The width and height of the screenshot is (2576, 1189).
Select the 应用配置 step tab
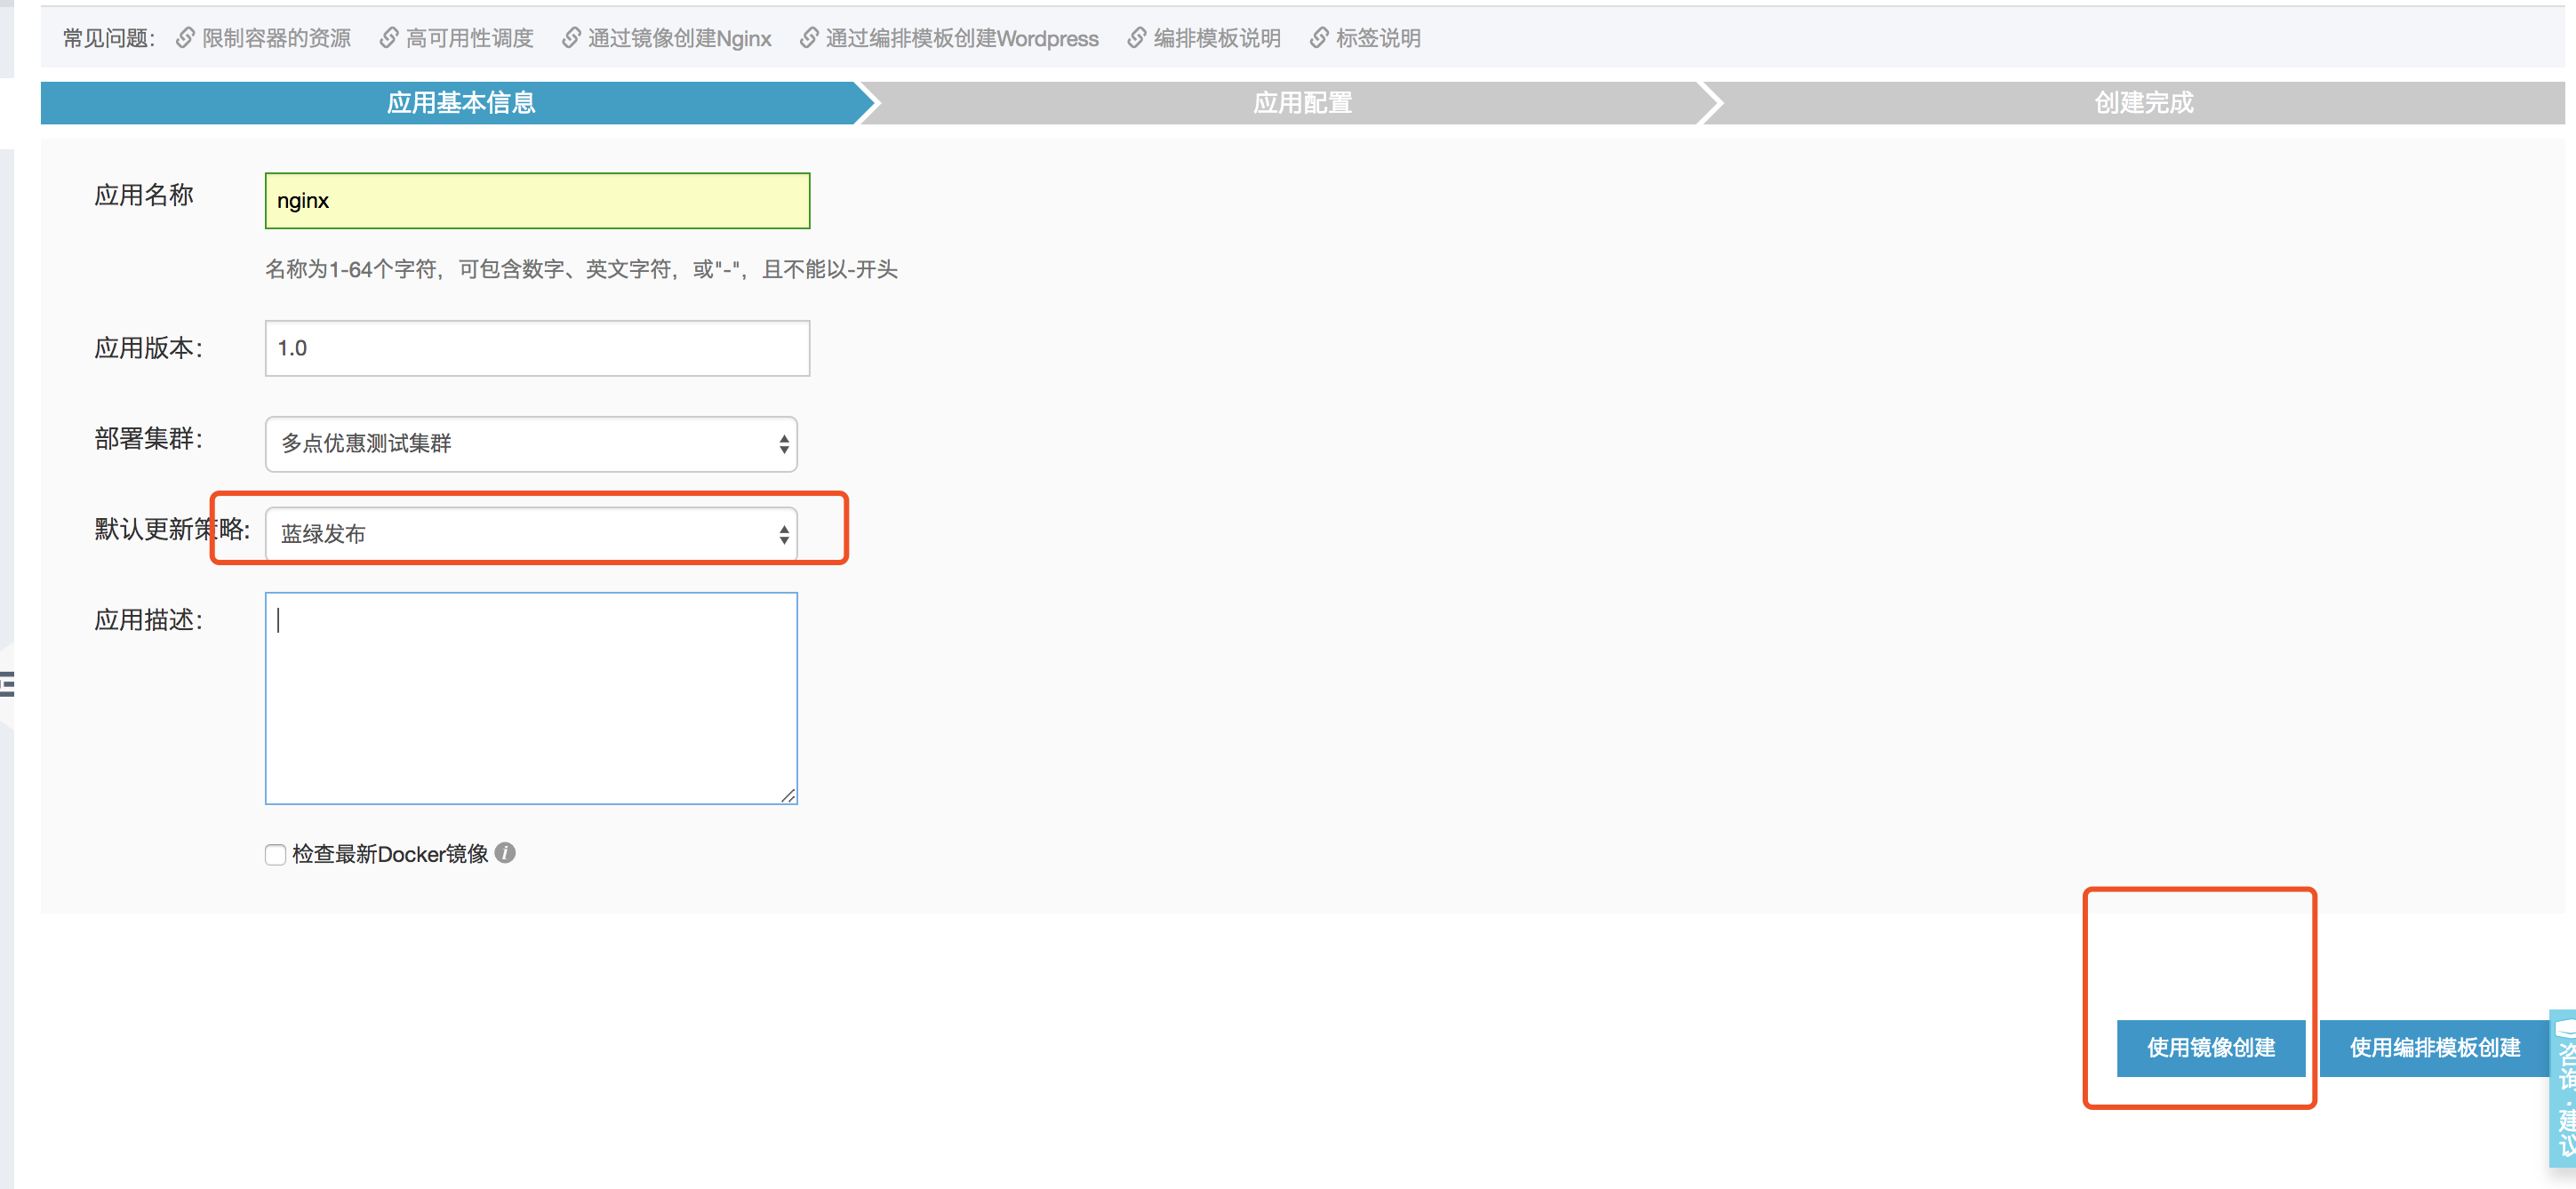pyautogui.click(x=1302, y=102)
